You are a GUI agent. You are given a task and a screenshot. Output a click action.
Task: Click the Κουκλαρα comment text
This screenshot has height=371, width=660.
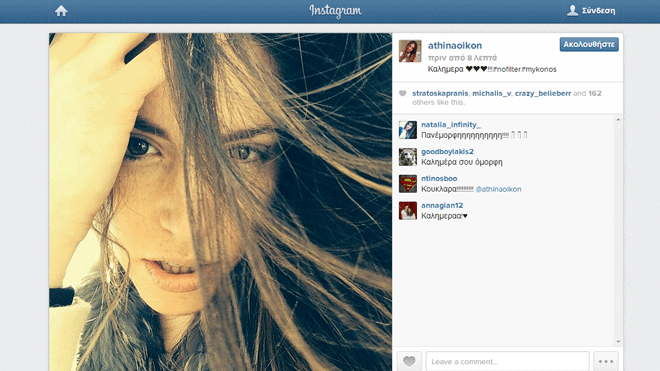tap(447, 190)
